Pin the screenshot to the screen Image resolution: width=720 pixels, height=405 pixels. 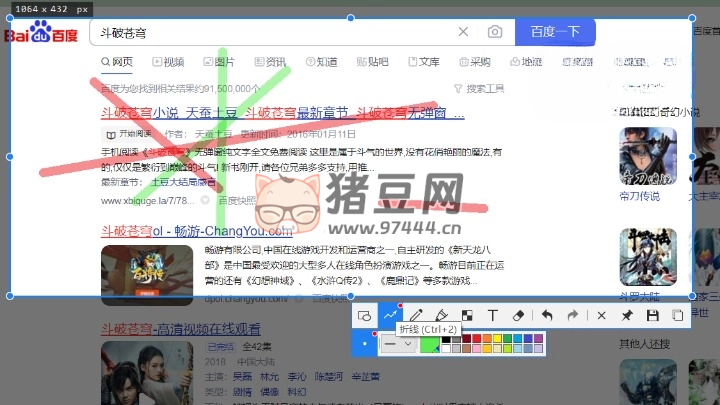click(627, 315)
